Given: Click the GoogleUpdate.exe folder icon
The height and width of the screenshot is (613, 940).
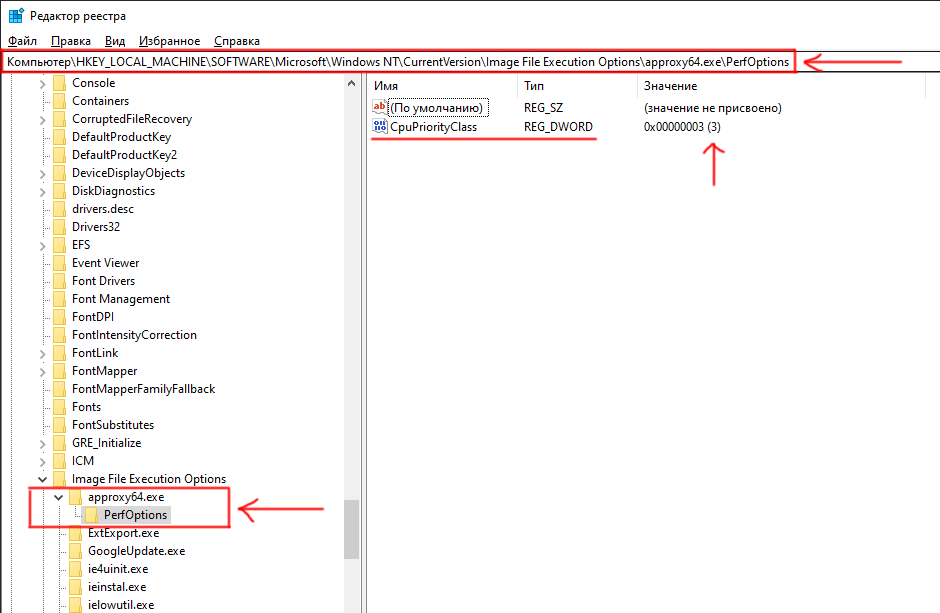Looking at the screenshot, I should (75, 551).
